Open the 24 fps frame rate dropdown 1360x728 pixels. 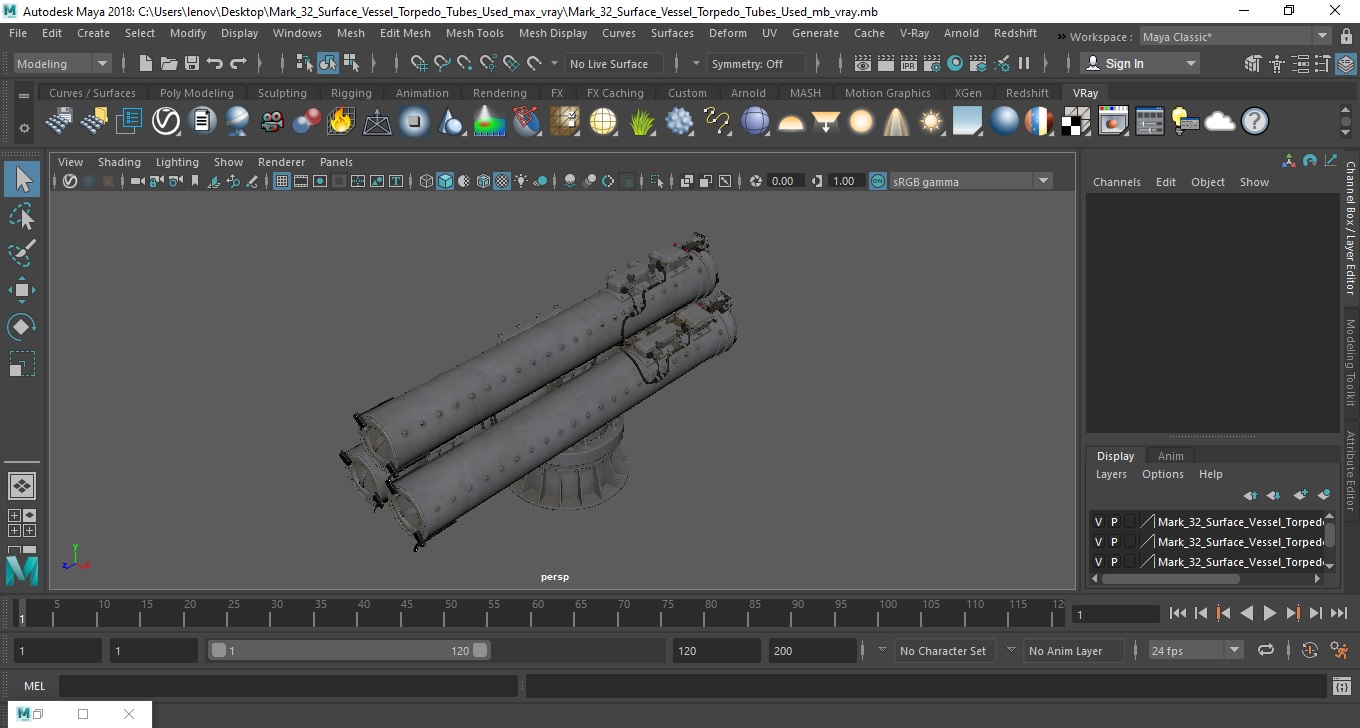[x=1195, y=650]
